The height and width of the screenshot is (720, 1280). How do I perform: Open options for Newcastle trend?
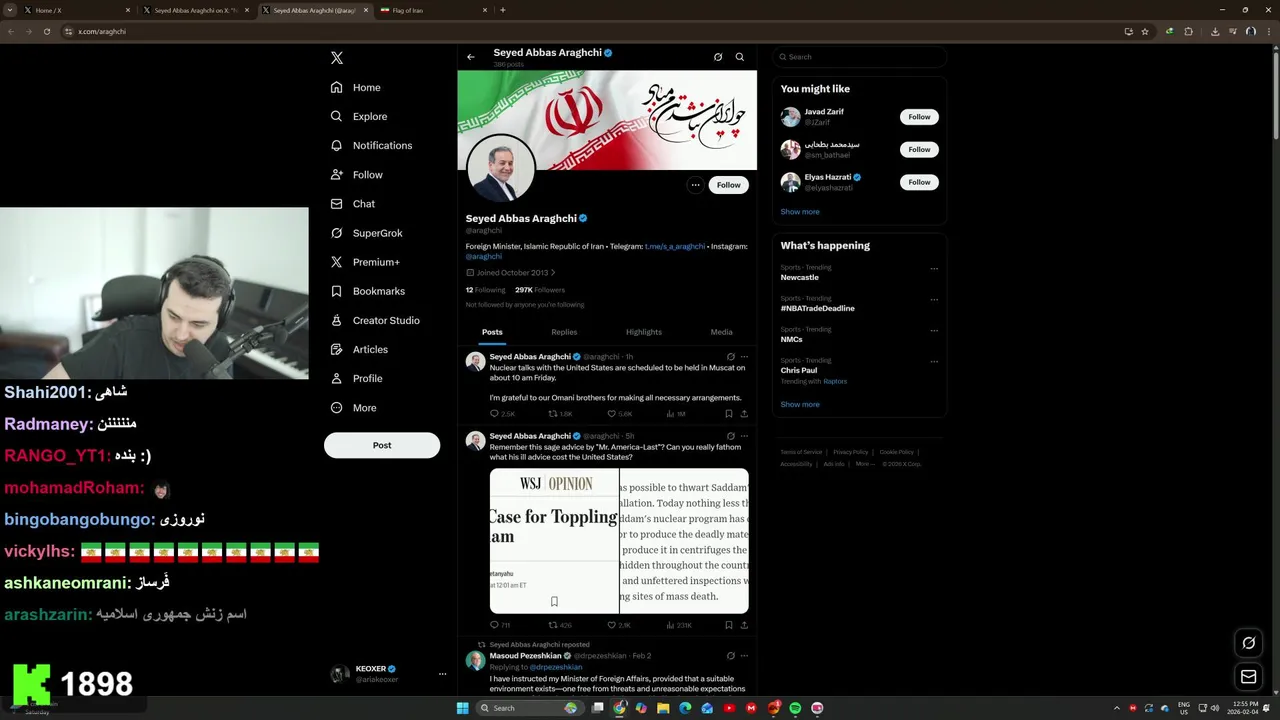(x=934, y=268)
